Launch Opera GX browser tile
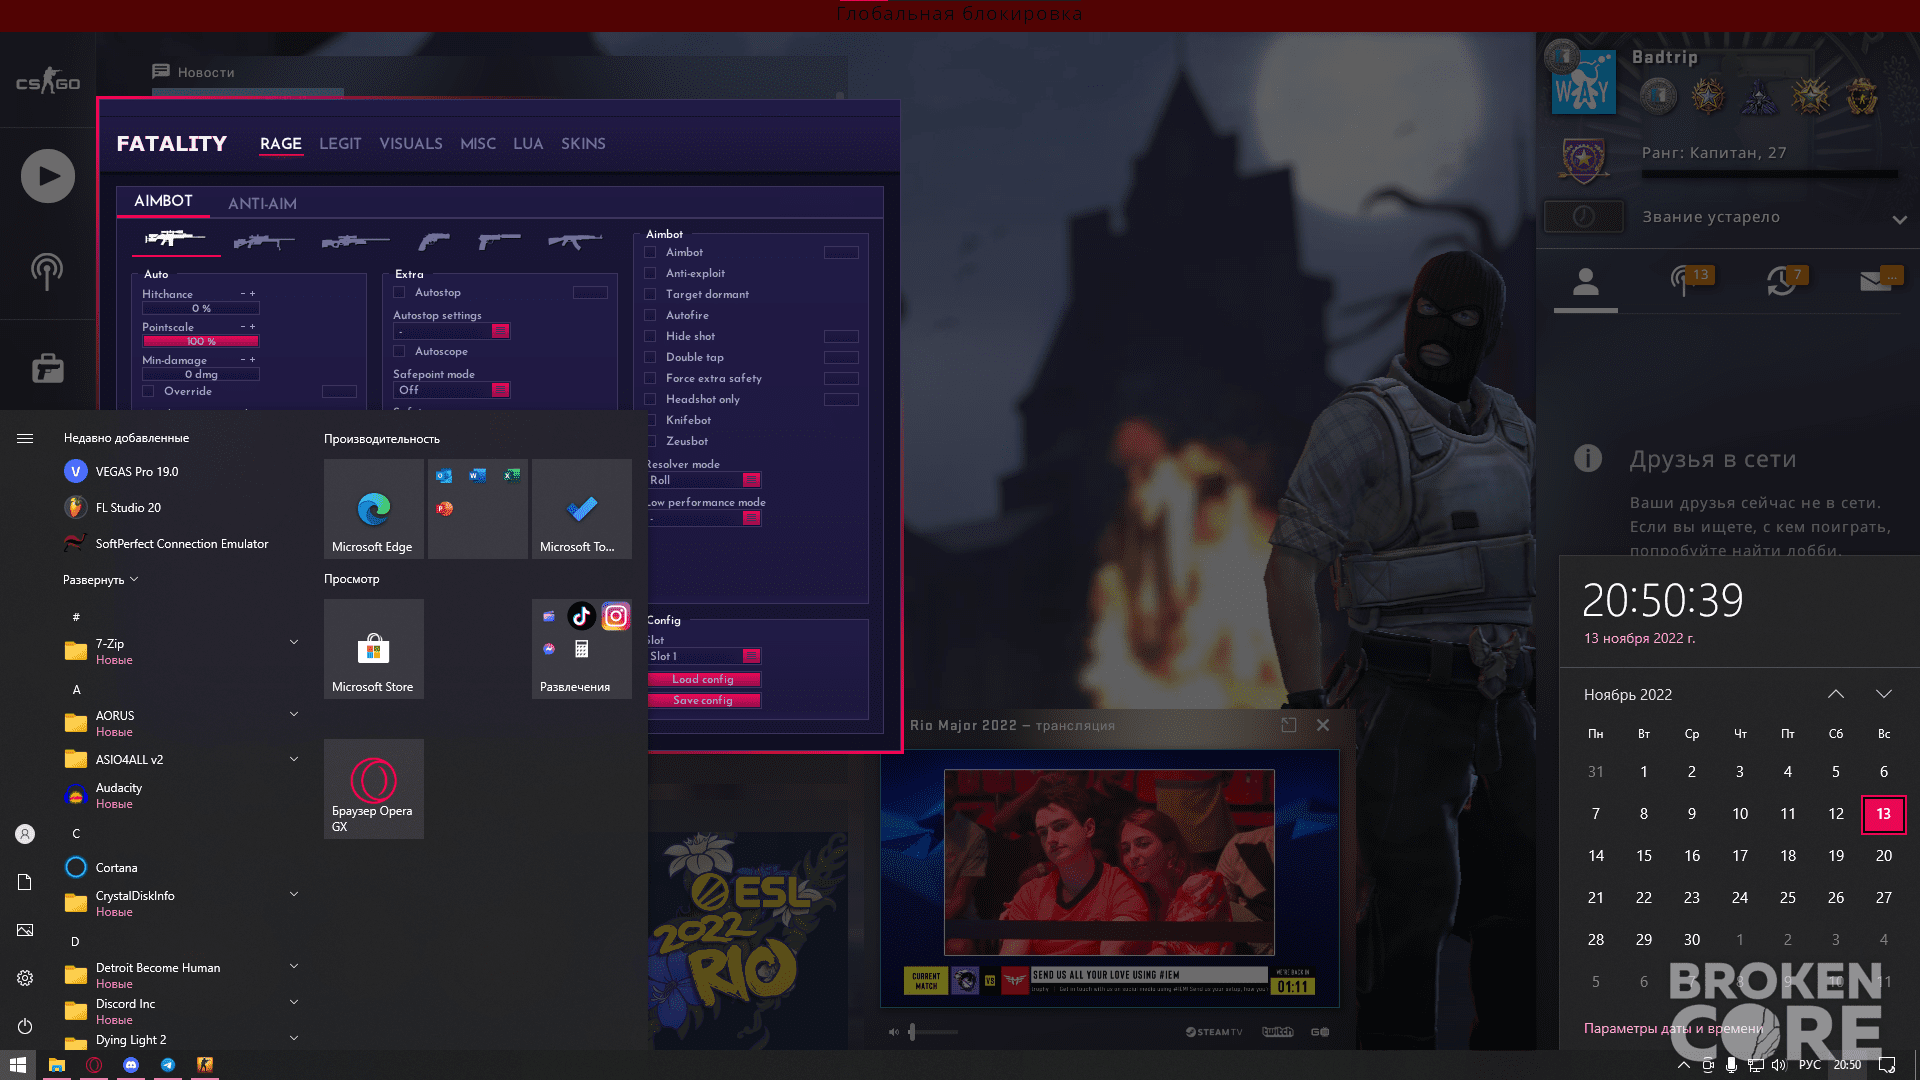1920x1080 pixels. point(374,789)
